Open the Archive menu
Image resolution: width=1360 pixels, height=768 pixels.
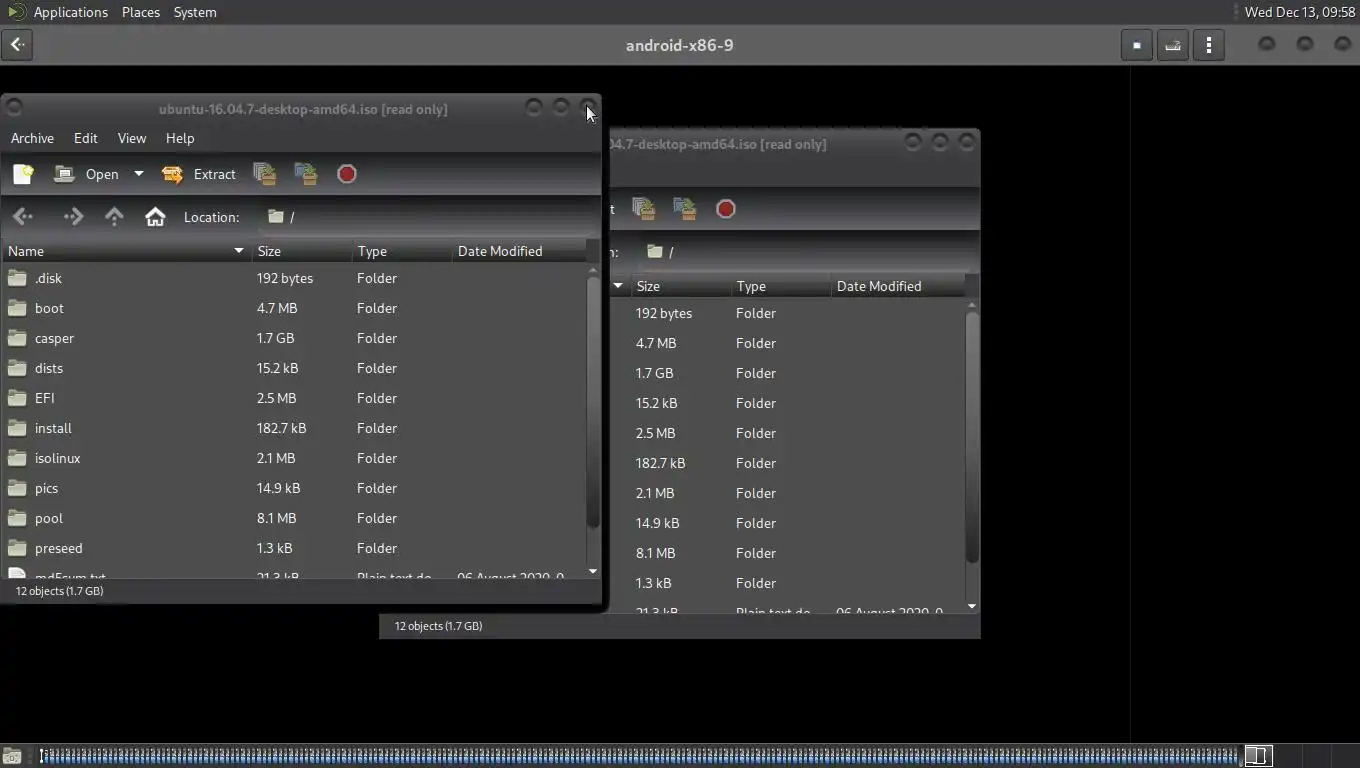pyautogui.click(x=32, y=138)
